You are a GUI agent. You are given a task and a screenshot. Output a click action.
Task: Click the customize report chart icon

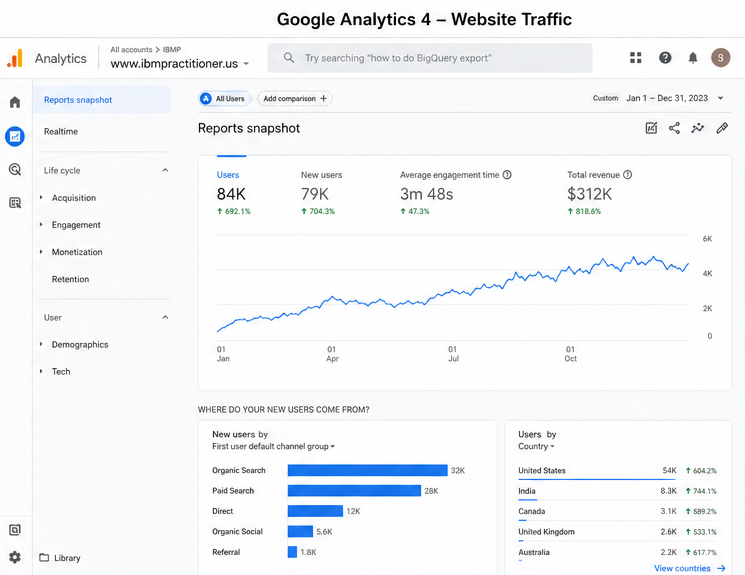coord(651,128)
